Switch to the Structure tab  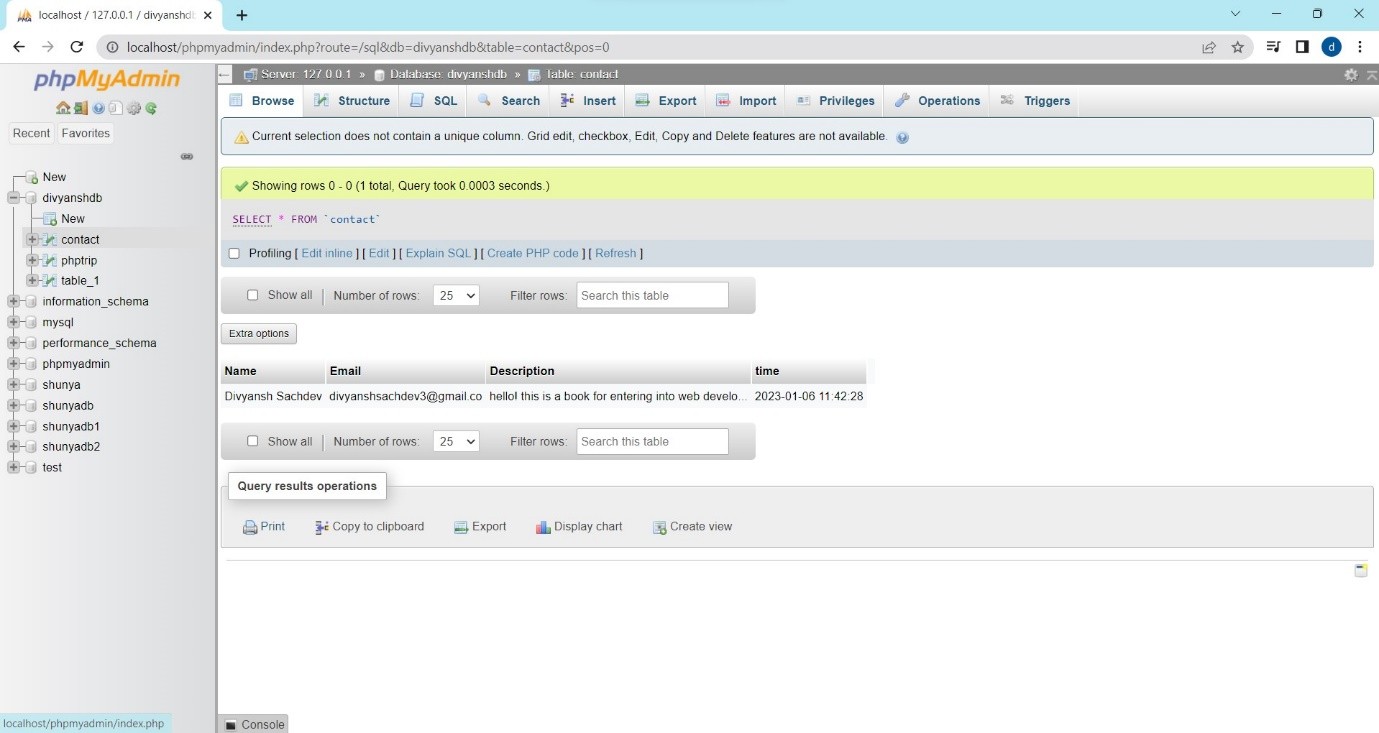click(352, 101)
